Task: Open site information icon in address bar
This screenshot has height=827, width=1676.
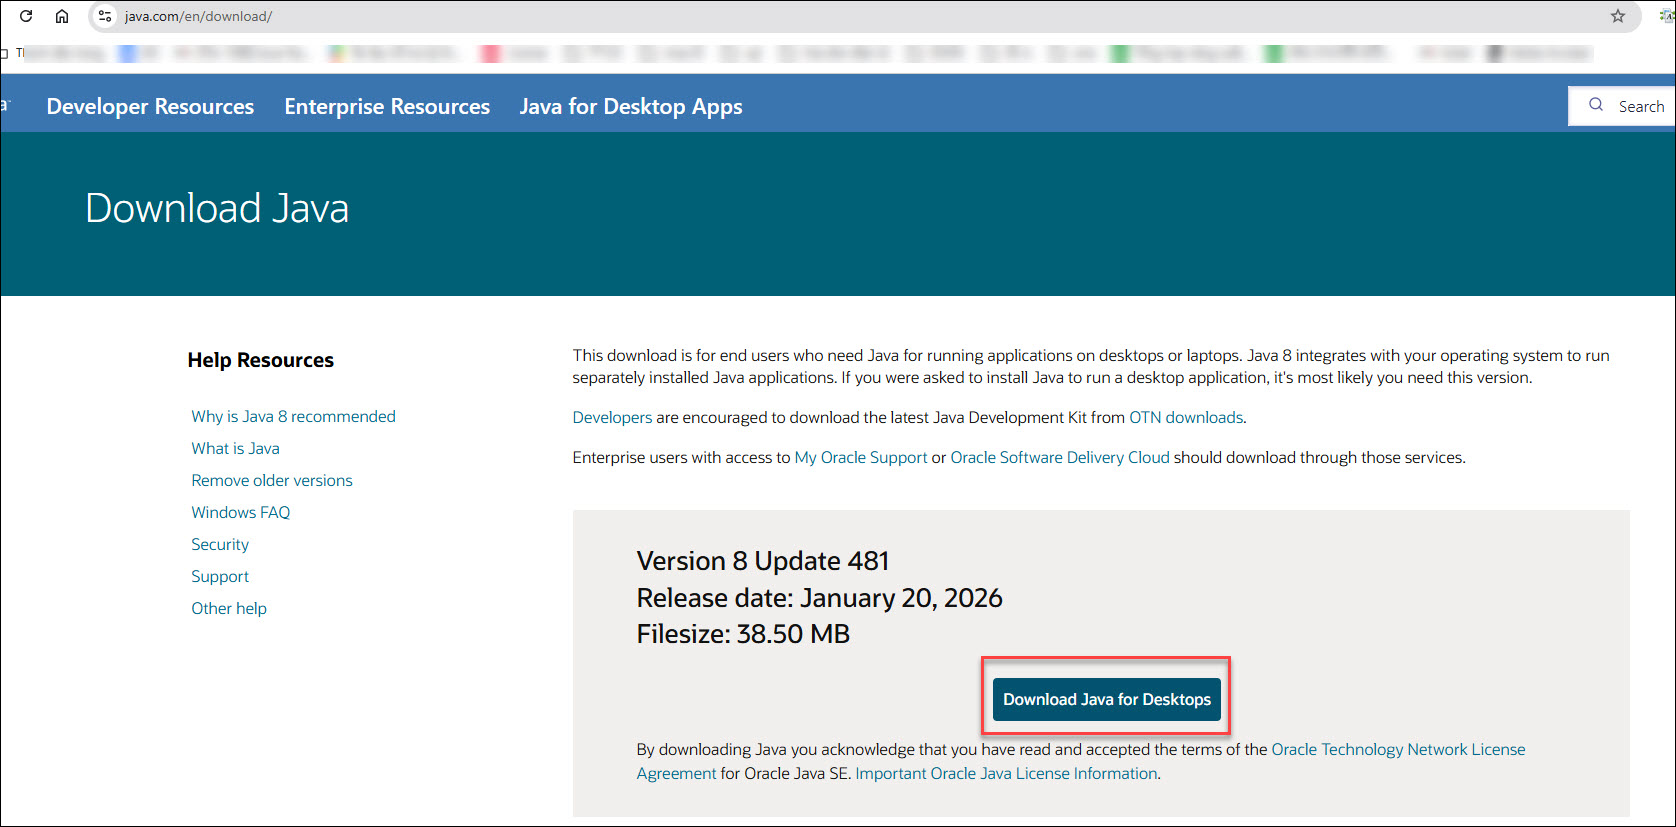Action: pyautogui.click(x=105, y=16)
